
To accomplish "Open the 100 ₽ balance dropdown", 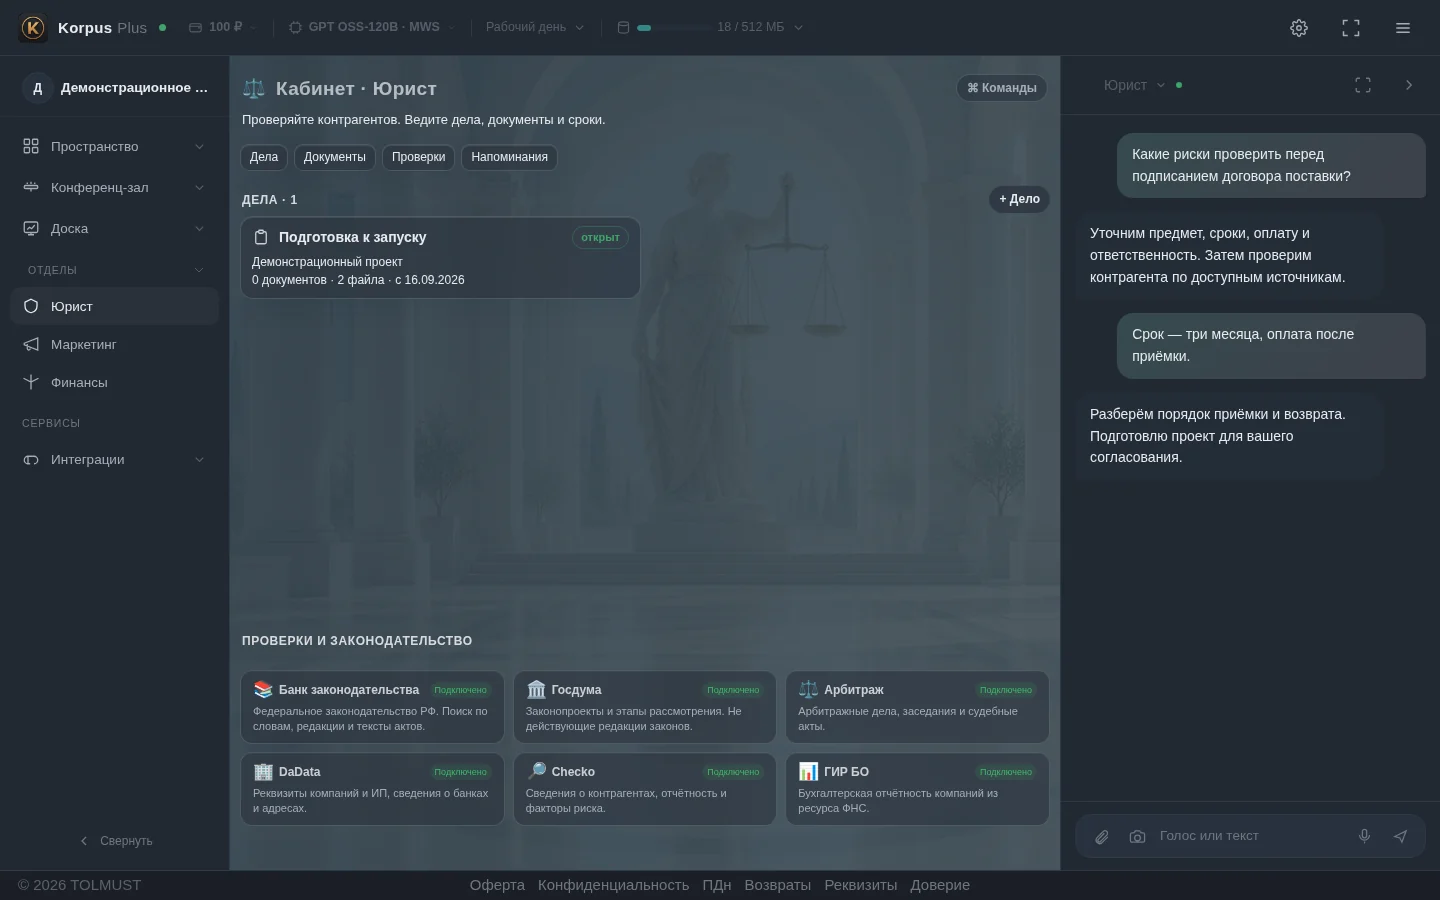I will (x=223, y=27).
